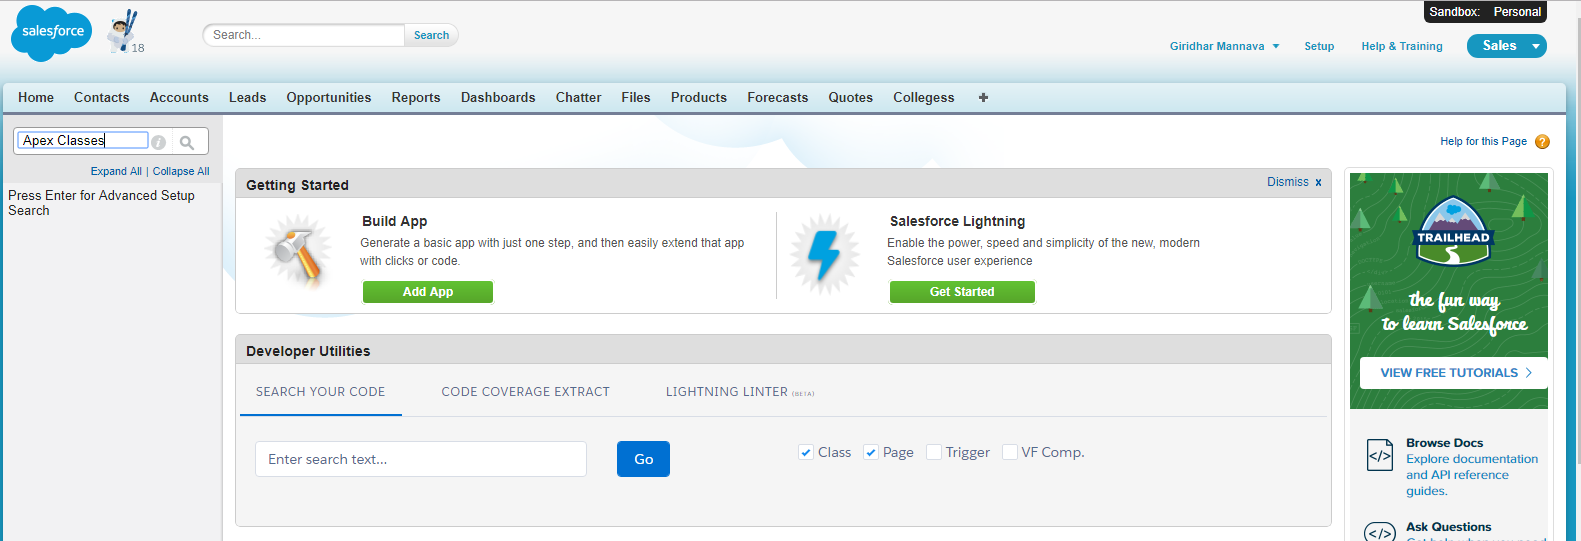Viewport: 1581px width, 541px height.
Task: Dismiss Getting Started with the x icon
Action: tap(1318, 182)
